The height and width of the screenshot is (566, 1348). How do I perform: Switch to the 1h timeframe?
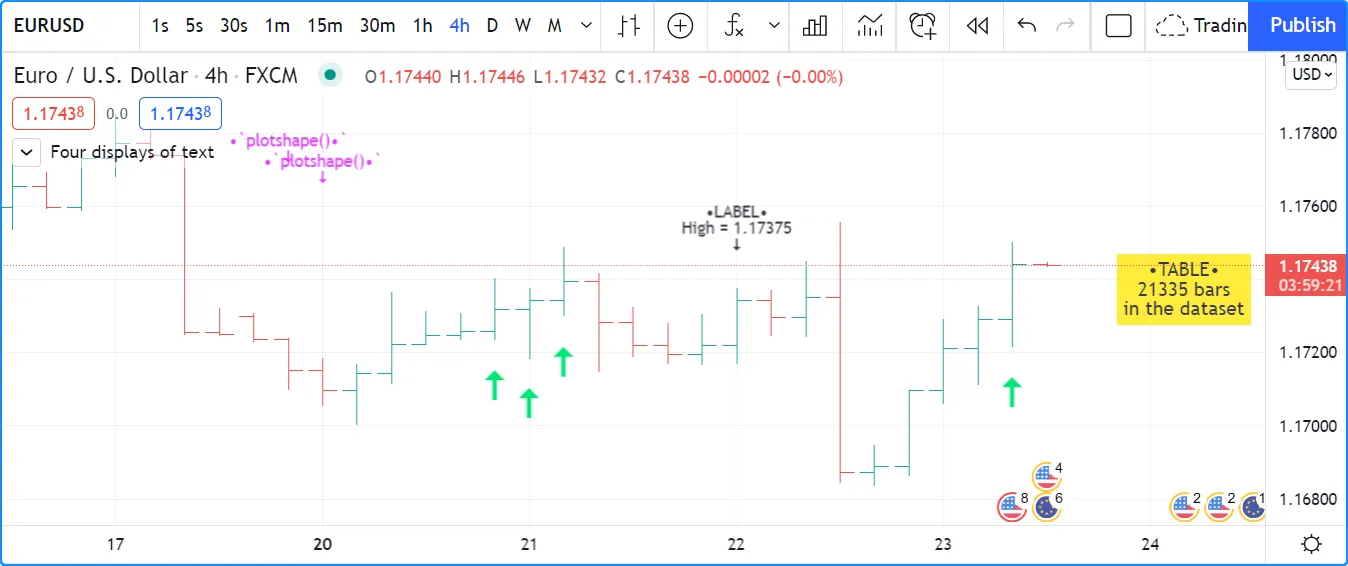pos(423,26)
